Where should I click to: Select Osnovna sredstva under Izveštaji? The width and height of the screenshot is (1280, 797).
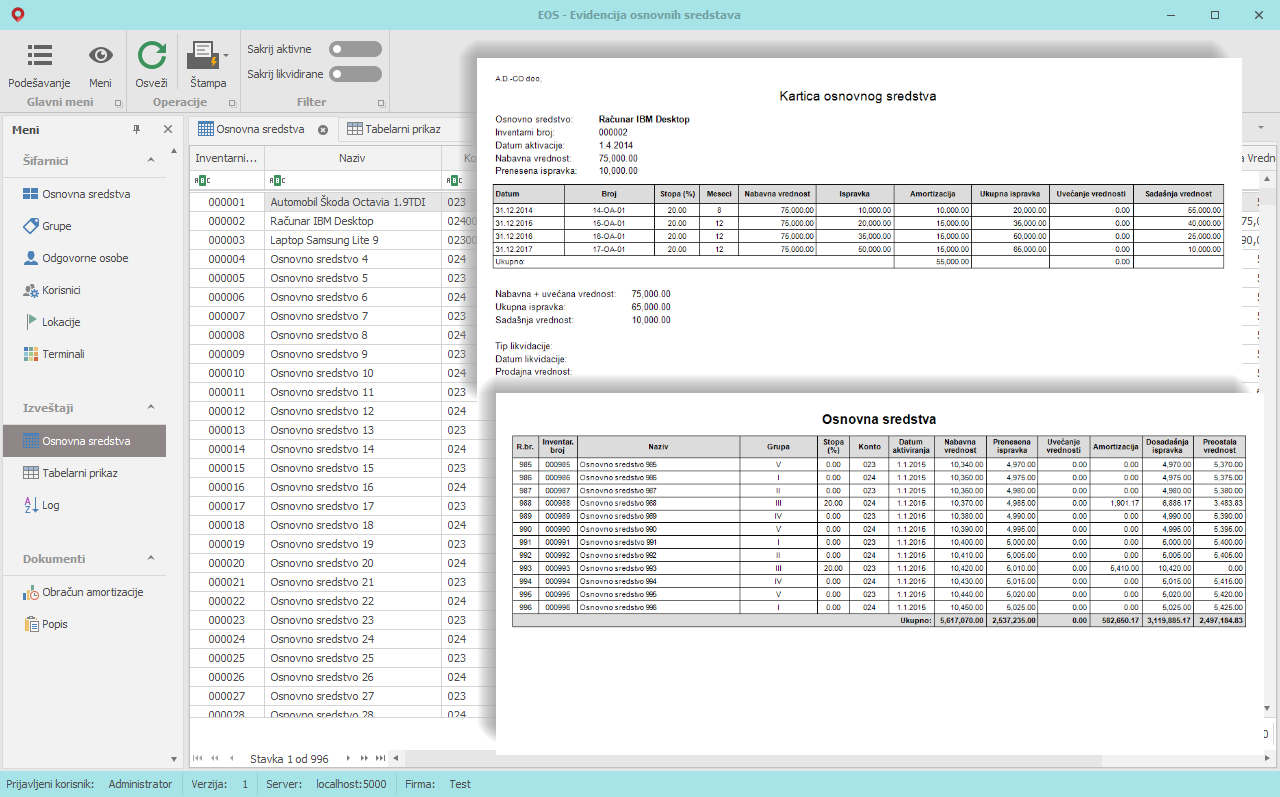85,441
